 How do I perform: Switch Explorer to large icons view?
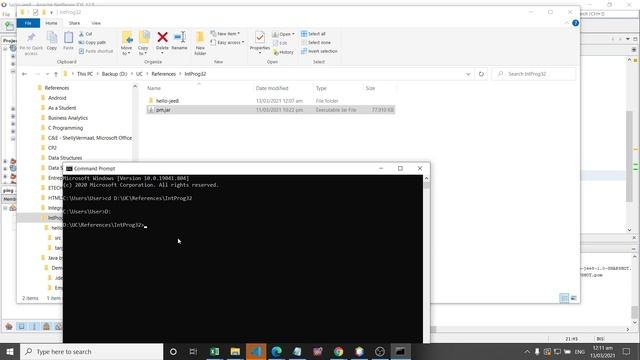pyautogui.click(x=573, y=298)
